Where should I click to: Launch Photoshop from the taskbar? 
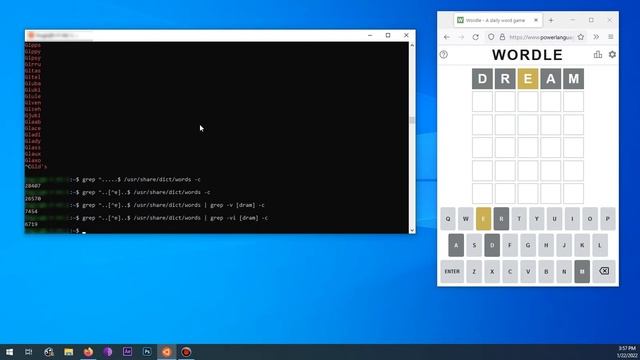(x=147, y=352)
